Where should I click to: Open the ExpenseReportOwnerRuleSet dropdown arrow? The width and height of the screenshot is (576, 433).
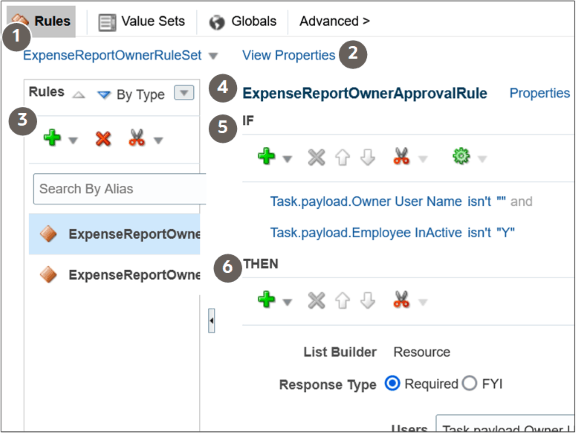point(213,56)
